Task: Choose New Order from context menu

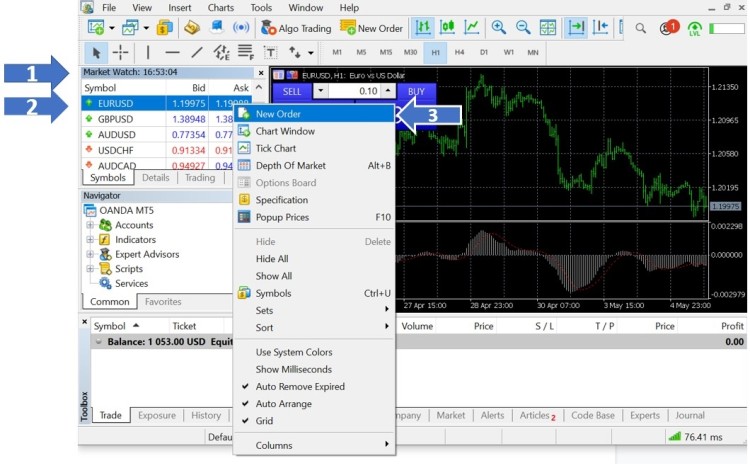Action: click(277, 114)
